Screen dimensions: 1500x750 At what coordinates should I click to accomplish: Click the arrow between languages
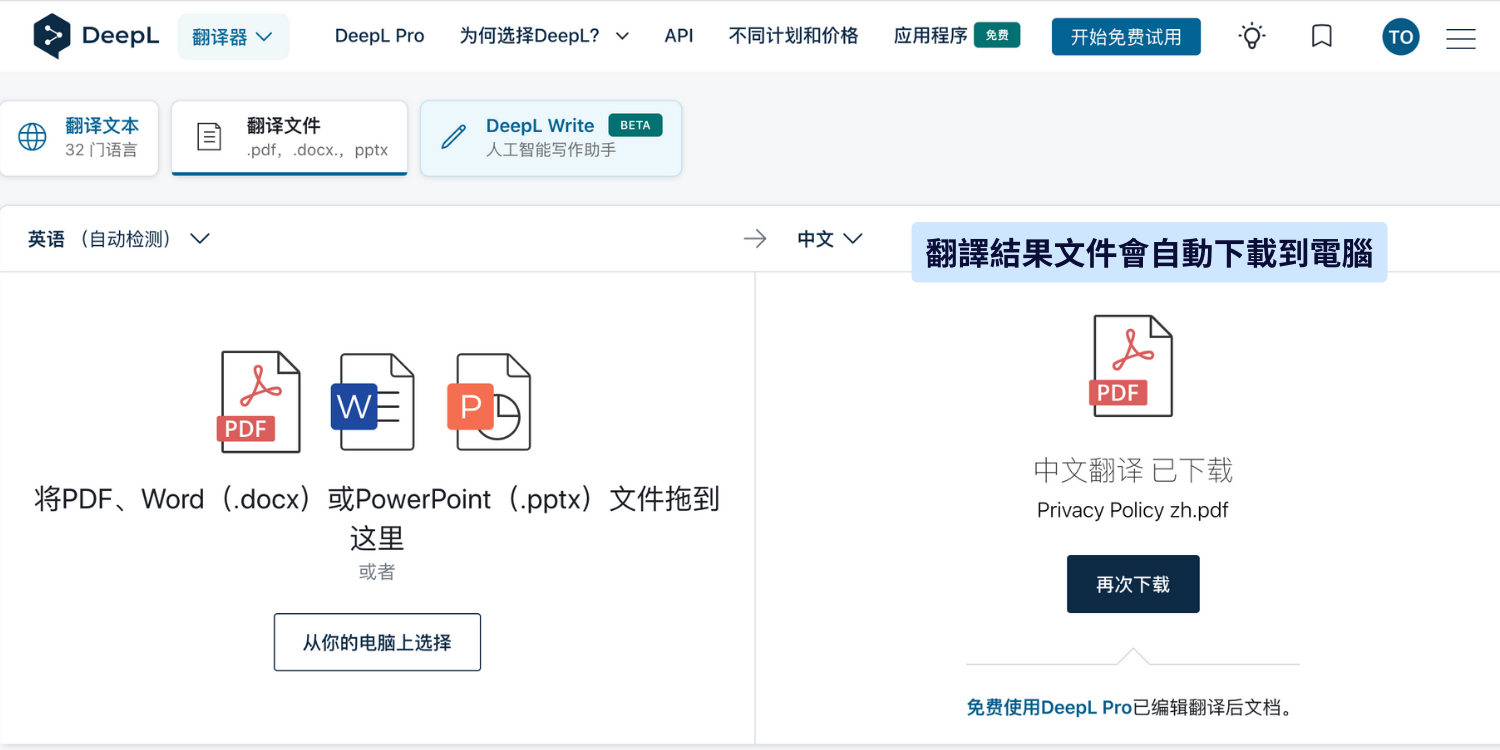[755, 239]
